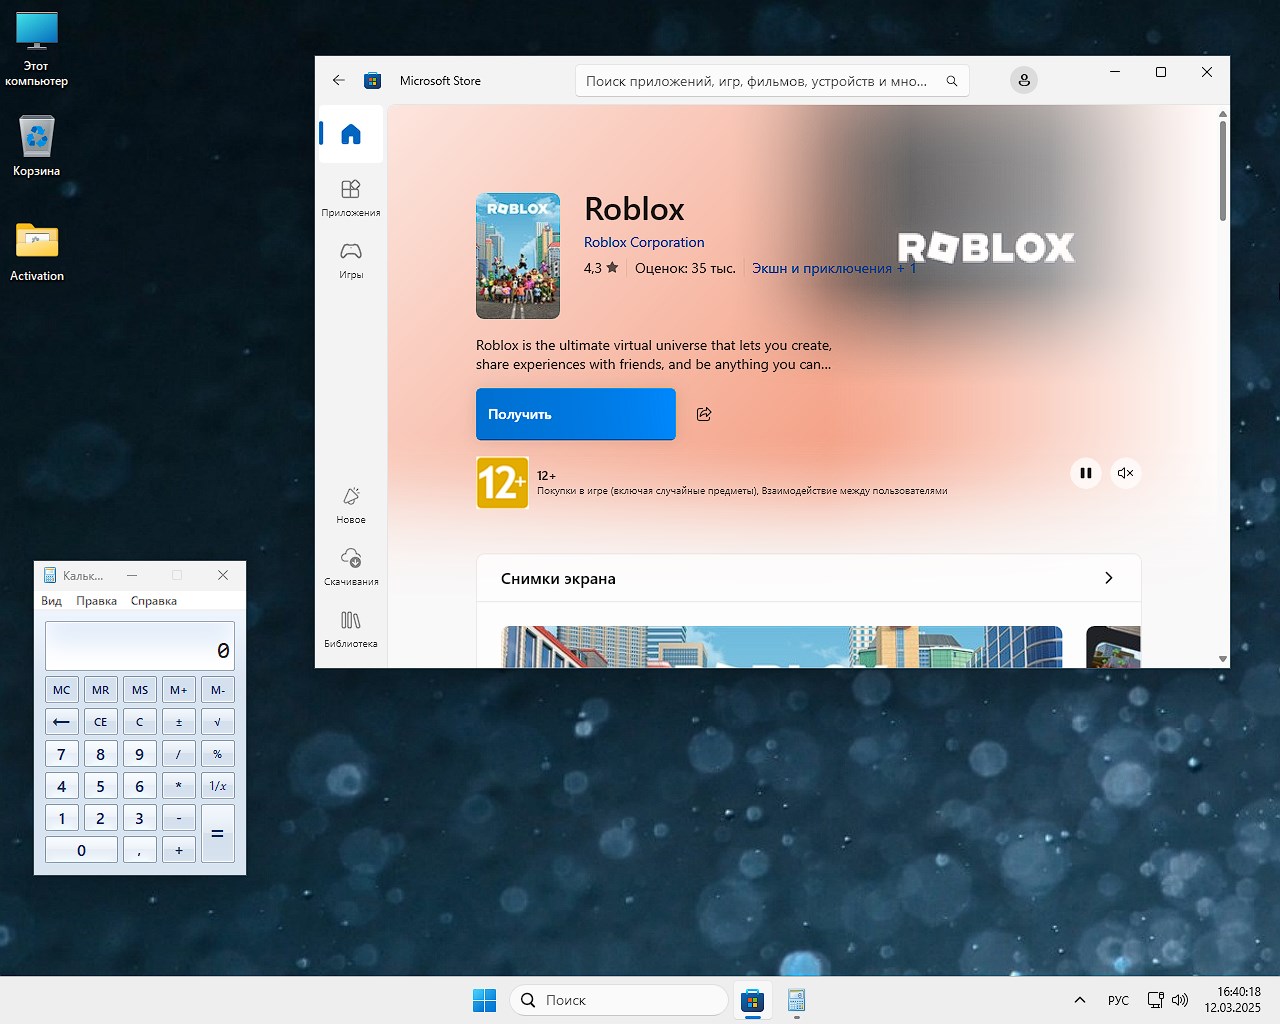Screen dimensions: 1280x1024
Task: Click MS memory store in Calculator
Action: tap(140, 690)
